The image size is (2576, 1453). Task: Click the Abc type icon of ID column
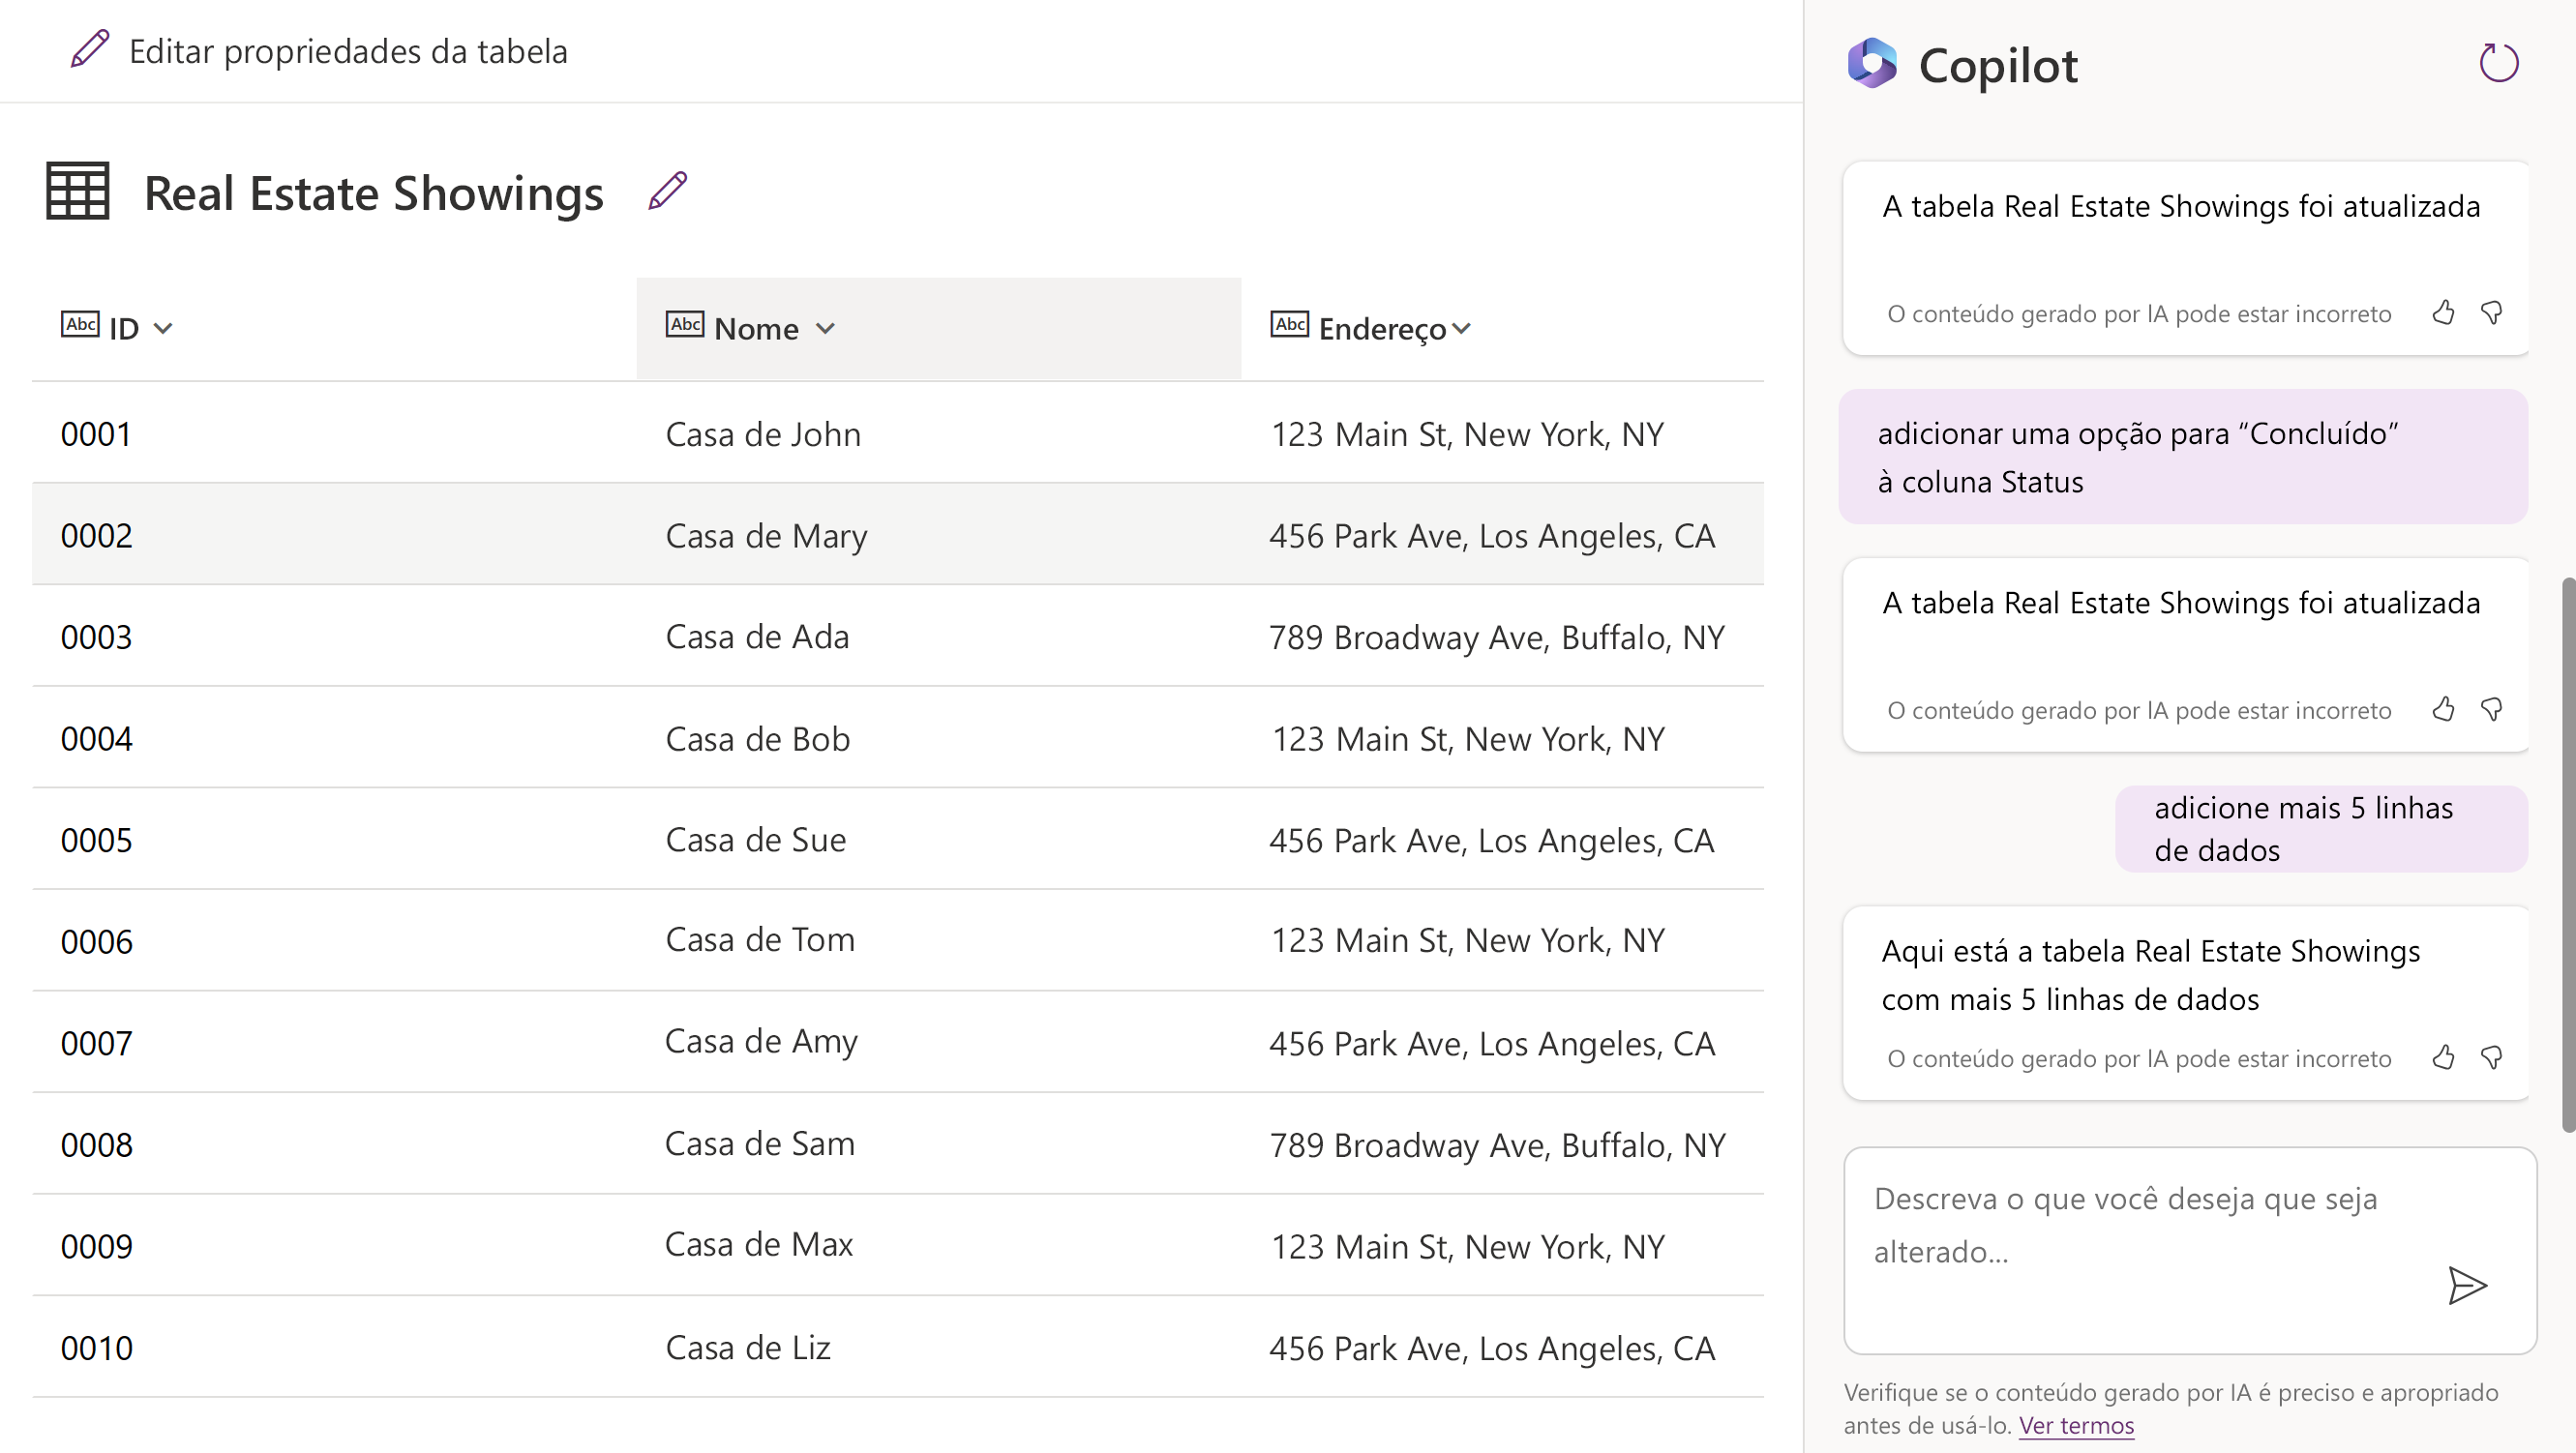coord(80,324)
